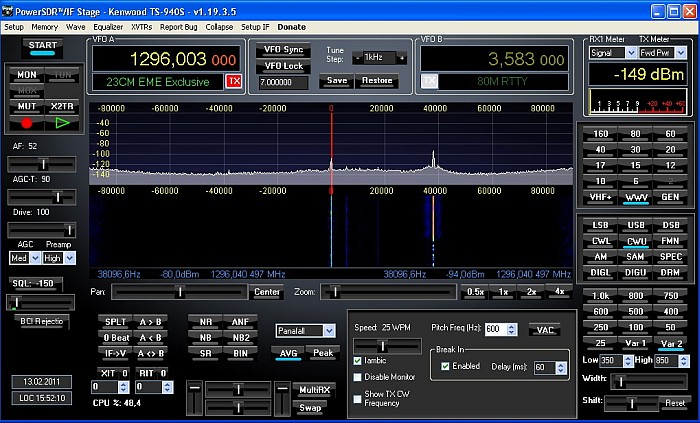Viewport: 700px width, 423px height.
Task: Adjust the Break In Delay stepper
Action: coord(562,368)
